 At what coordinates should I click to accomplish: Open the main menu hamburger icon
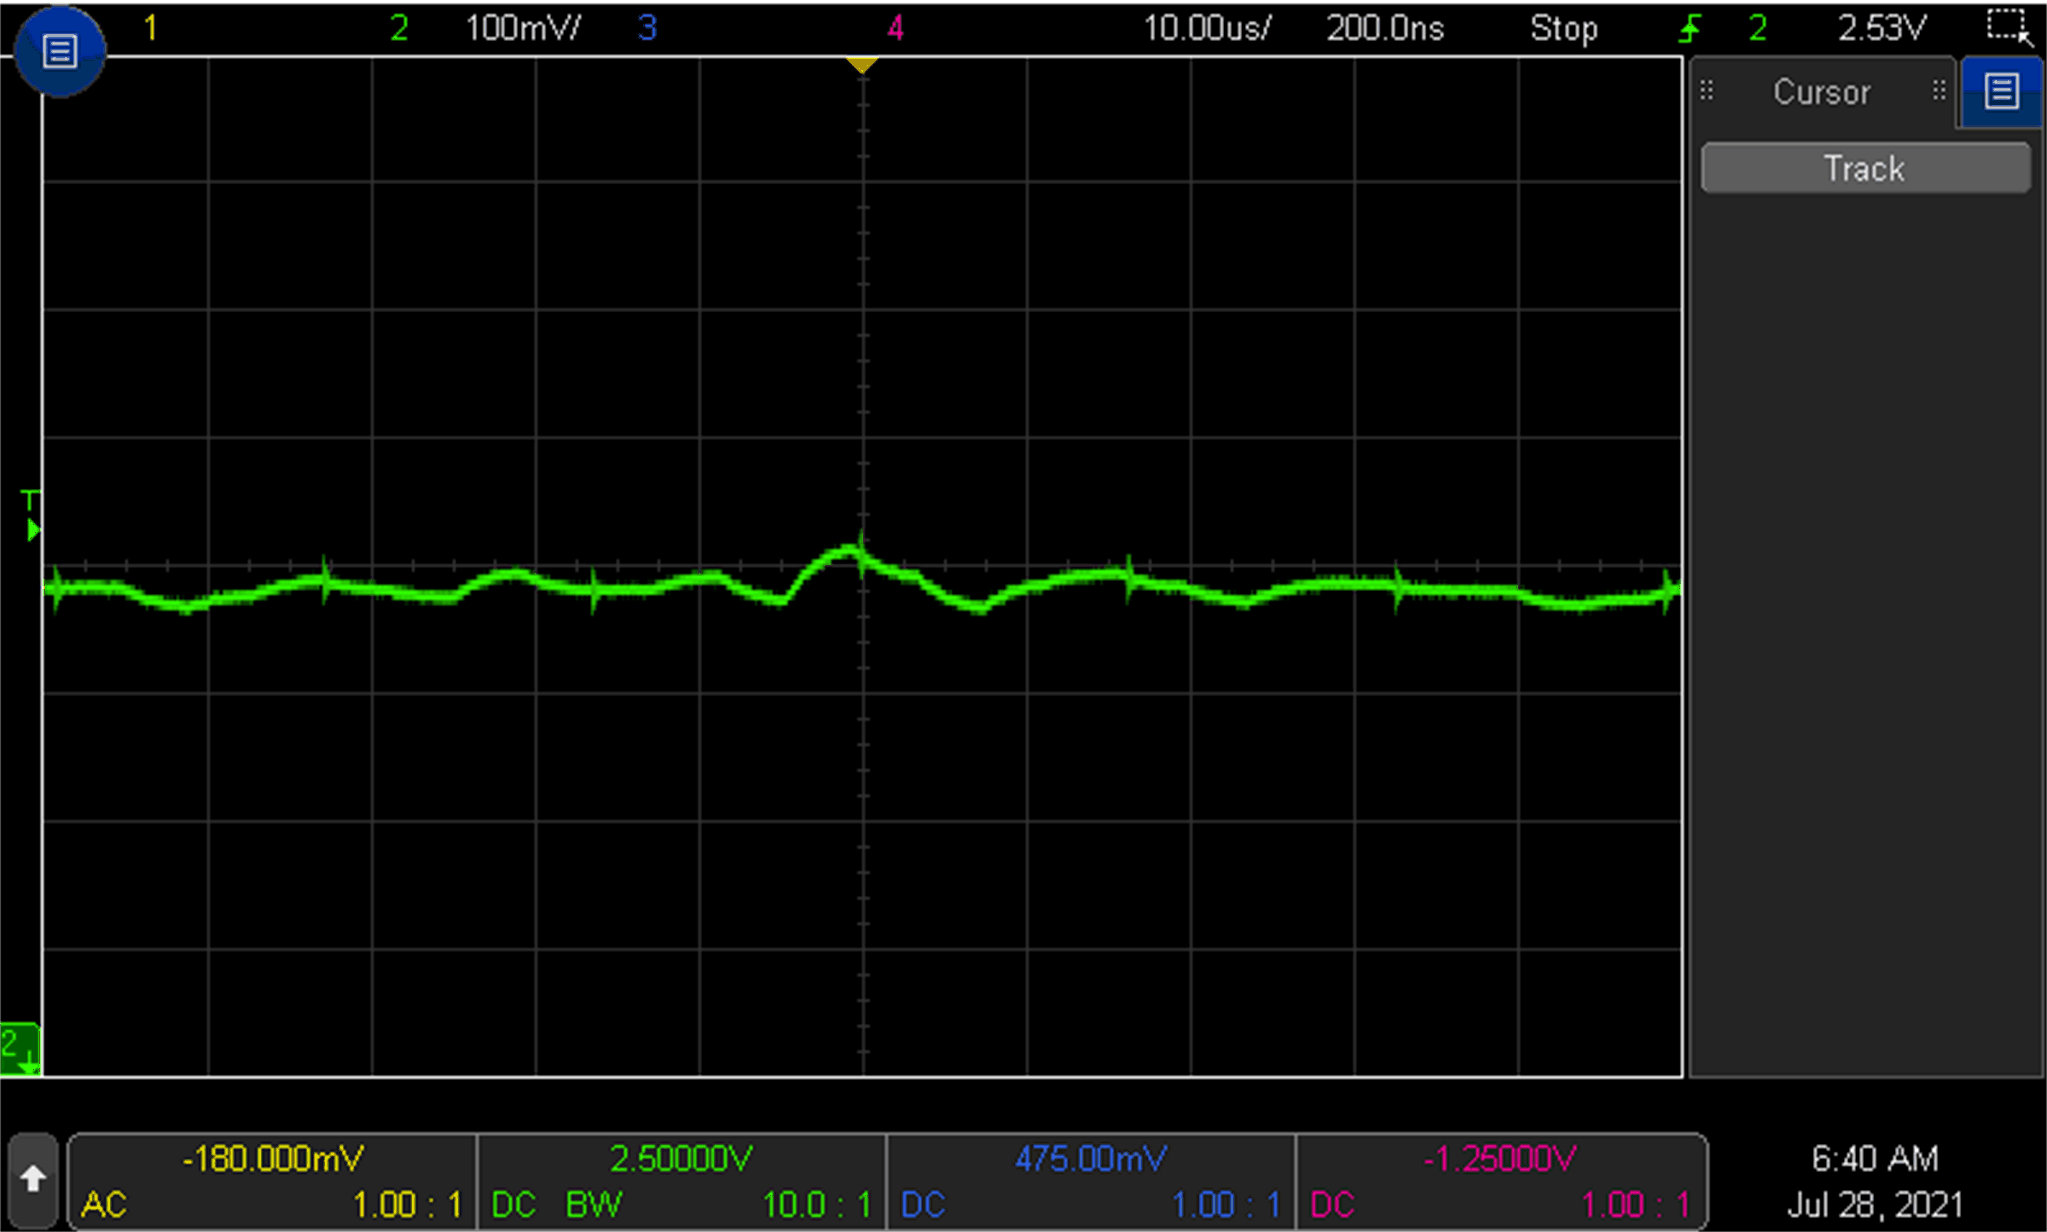click(60, 52)
